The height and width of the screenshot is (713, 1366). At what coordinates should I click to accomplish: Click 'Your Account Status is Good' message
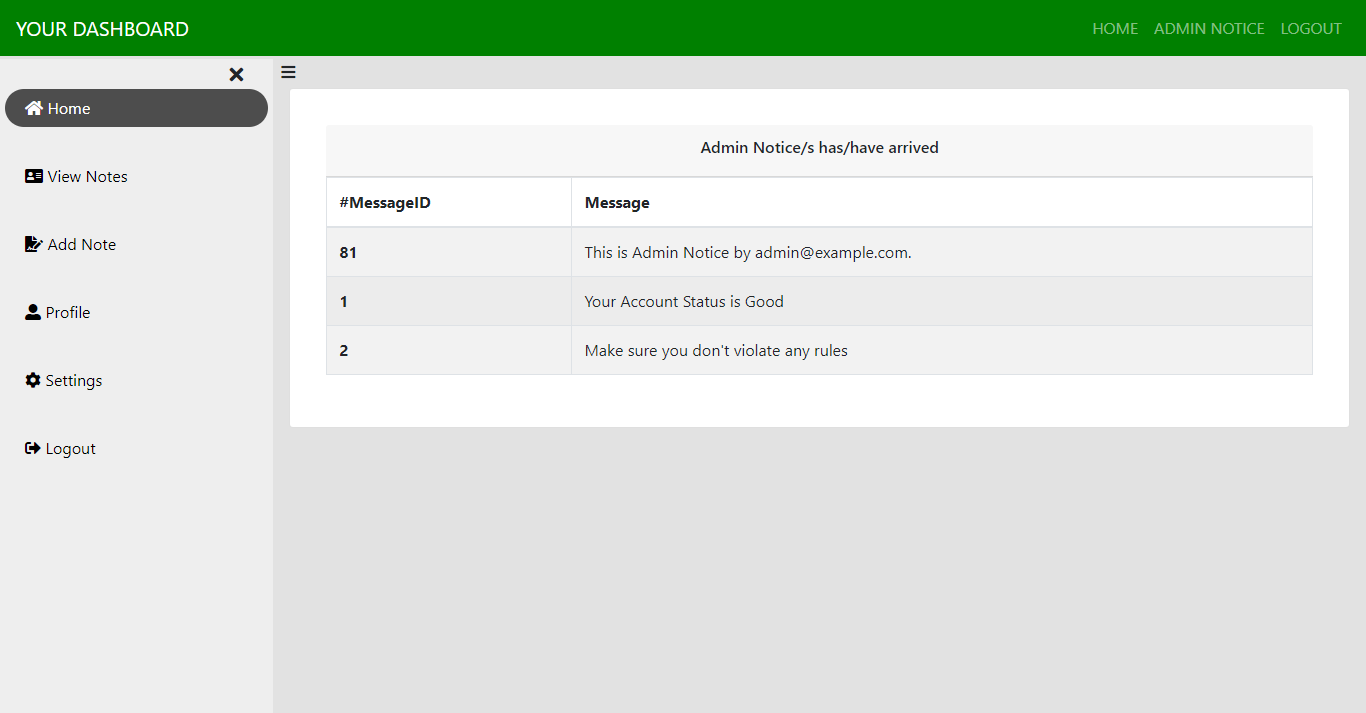point(684,301)
